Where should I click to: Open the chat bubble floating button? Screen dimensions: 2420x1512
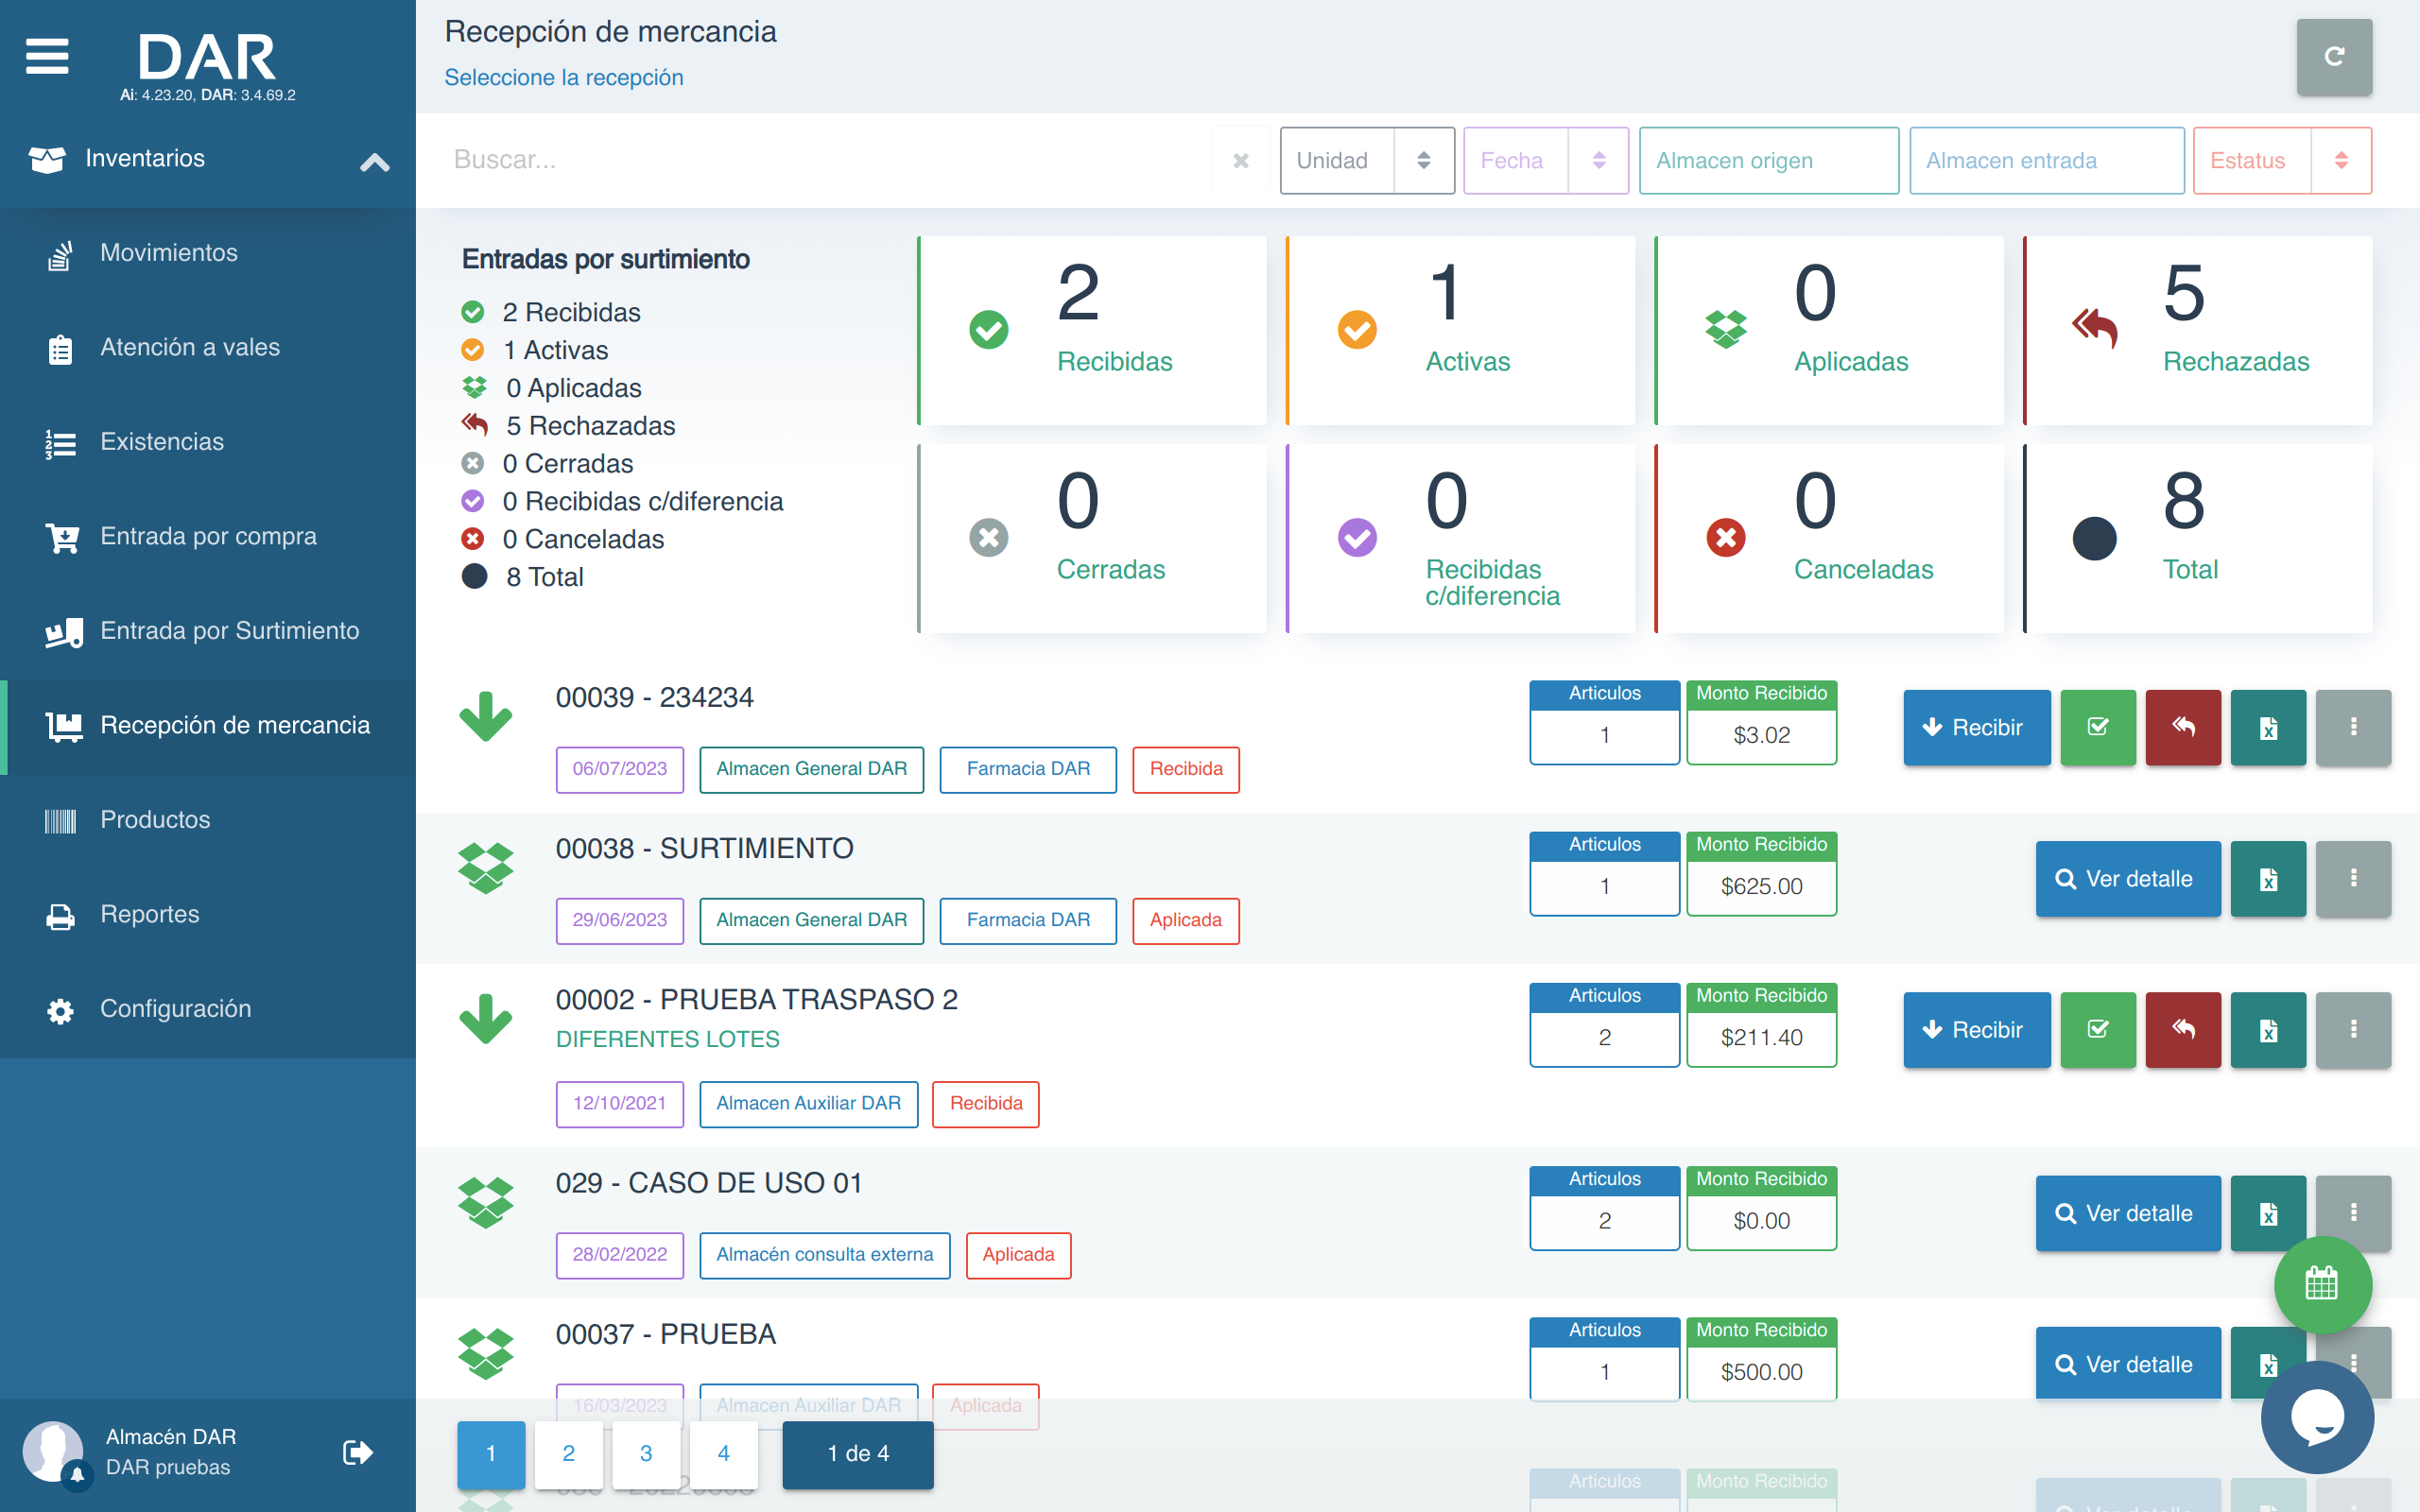pos(2317,1416)
